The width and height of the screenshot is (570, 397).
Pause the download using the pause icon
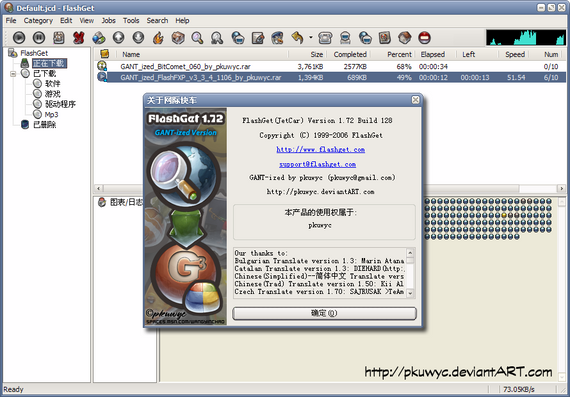click(39, 37)
